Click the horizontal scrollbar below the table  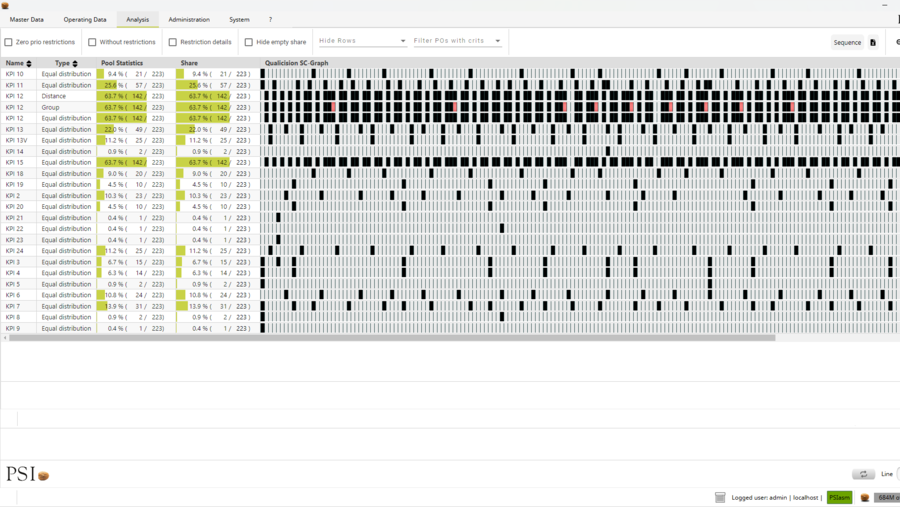pyautogui.click(x=392, y=338)
